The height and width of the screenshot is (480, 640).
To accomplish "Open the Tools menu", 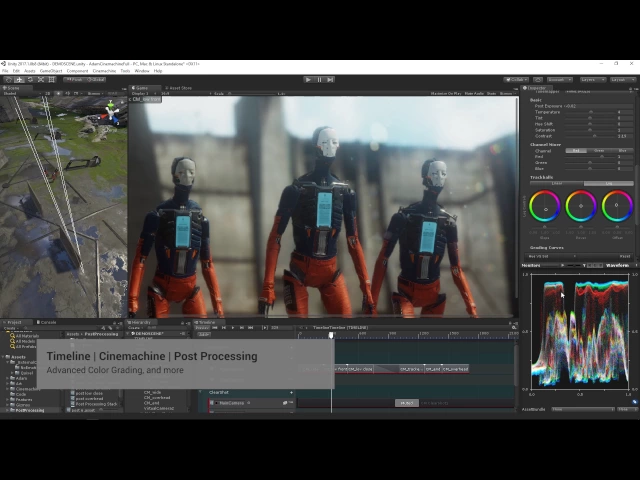I will (125, 71).
